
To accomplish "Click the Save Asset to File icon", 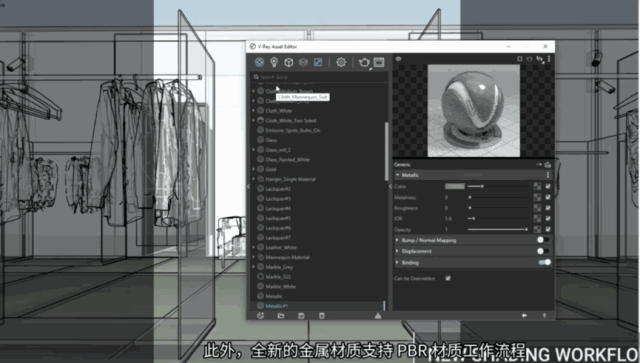I will (301, 316).
